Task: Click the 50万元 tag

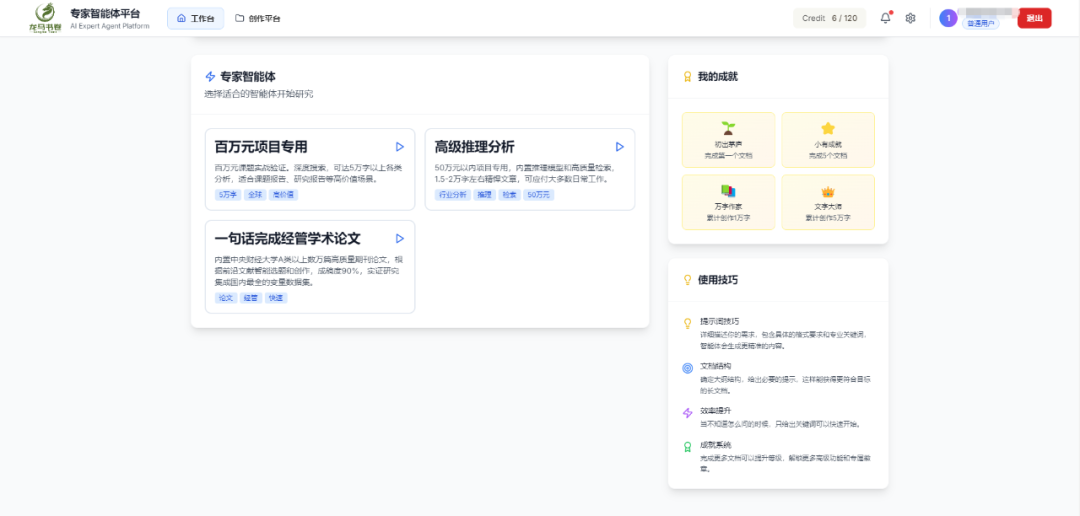Action: [539, 195]
